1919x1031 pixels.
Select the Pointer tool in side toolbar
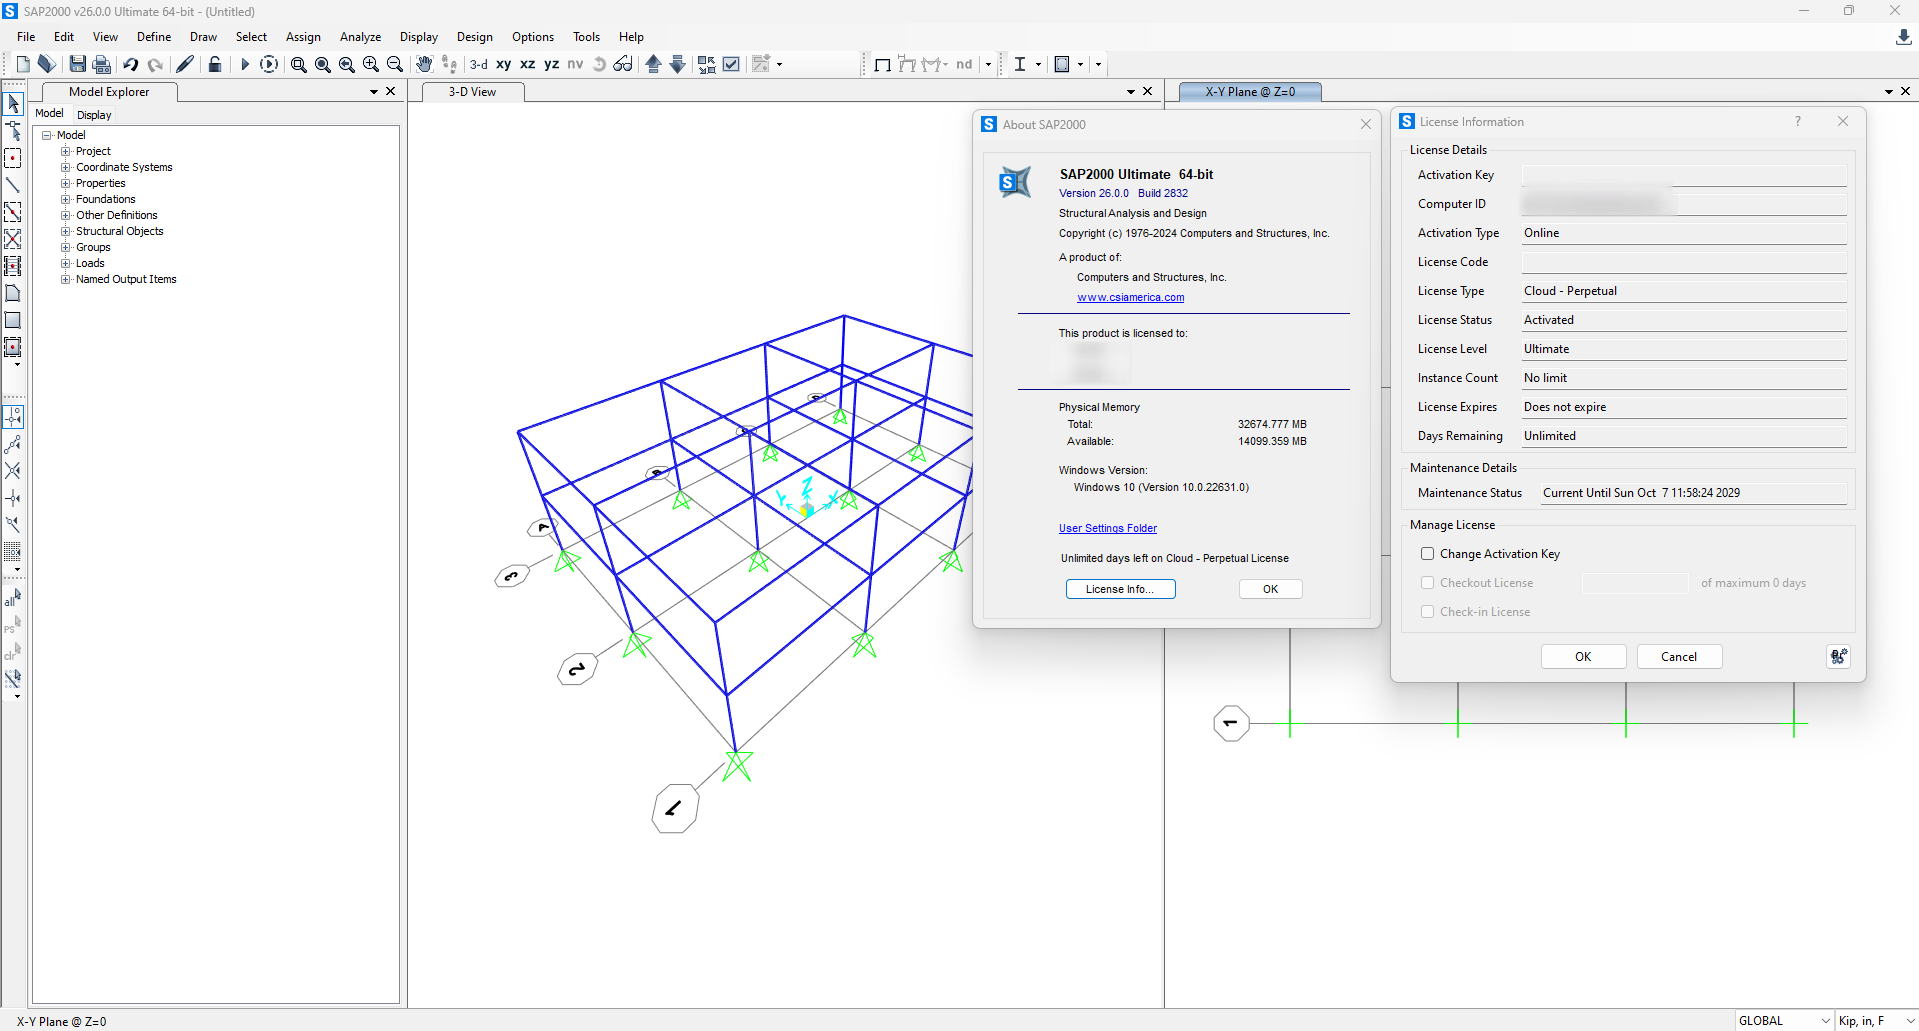(x=13, y=104)
